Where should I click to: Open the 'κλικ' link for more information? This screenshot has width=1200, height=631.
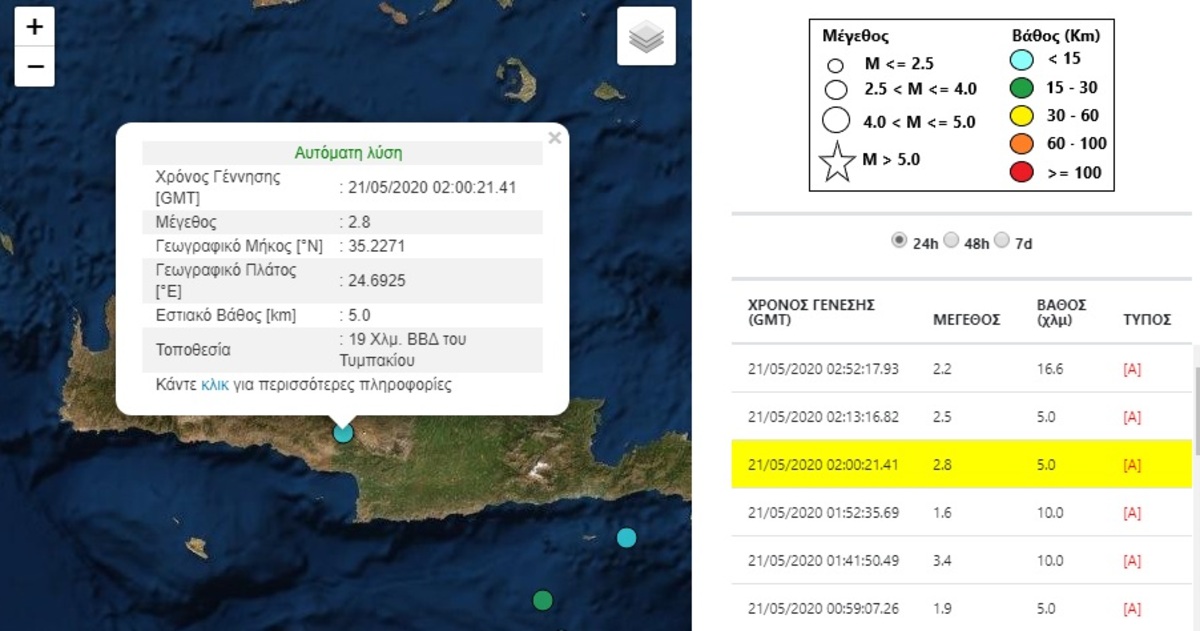pos(215,384)
